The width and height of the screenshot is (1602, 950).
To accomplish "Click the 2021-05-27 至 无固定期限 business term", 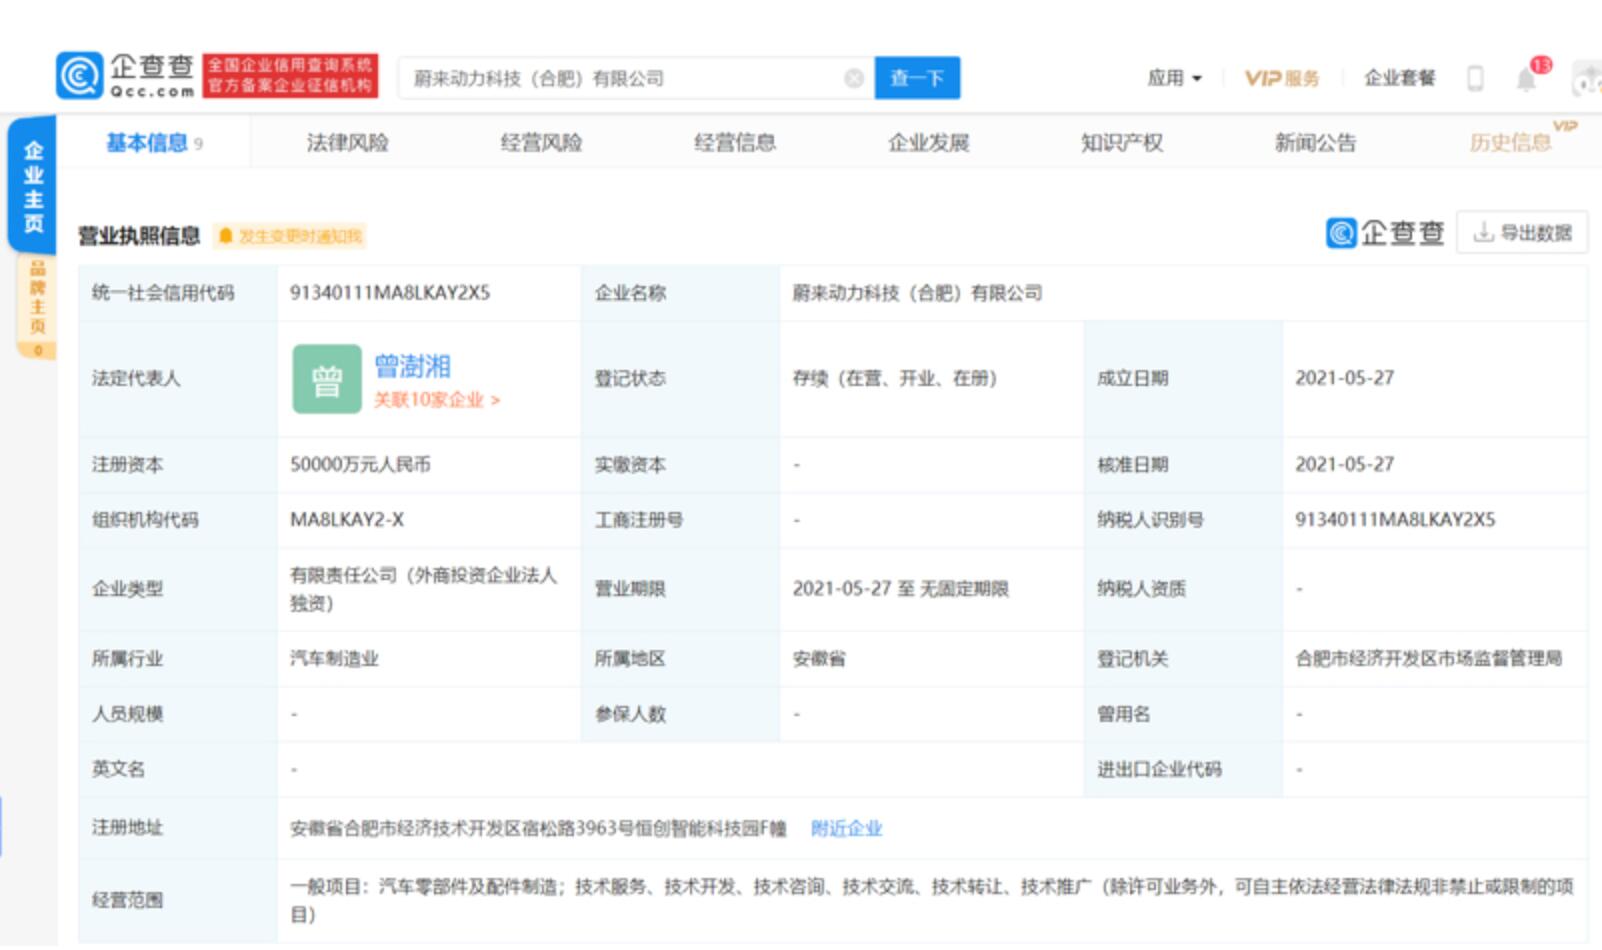I will [900, 589].
